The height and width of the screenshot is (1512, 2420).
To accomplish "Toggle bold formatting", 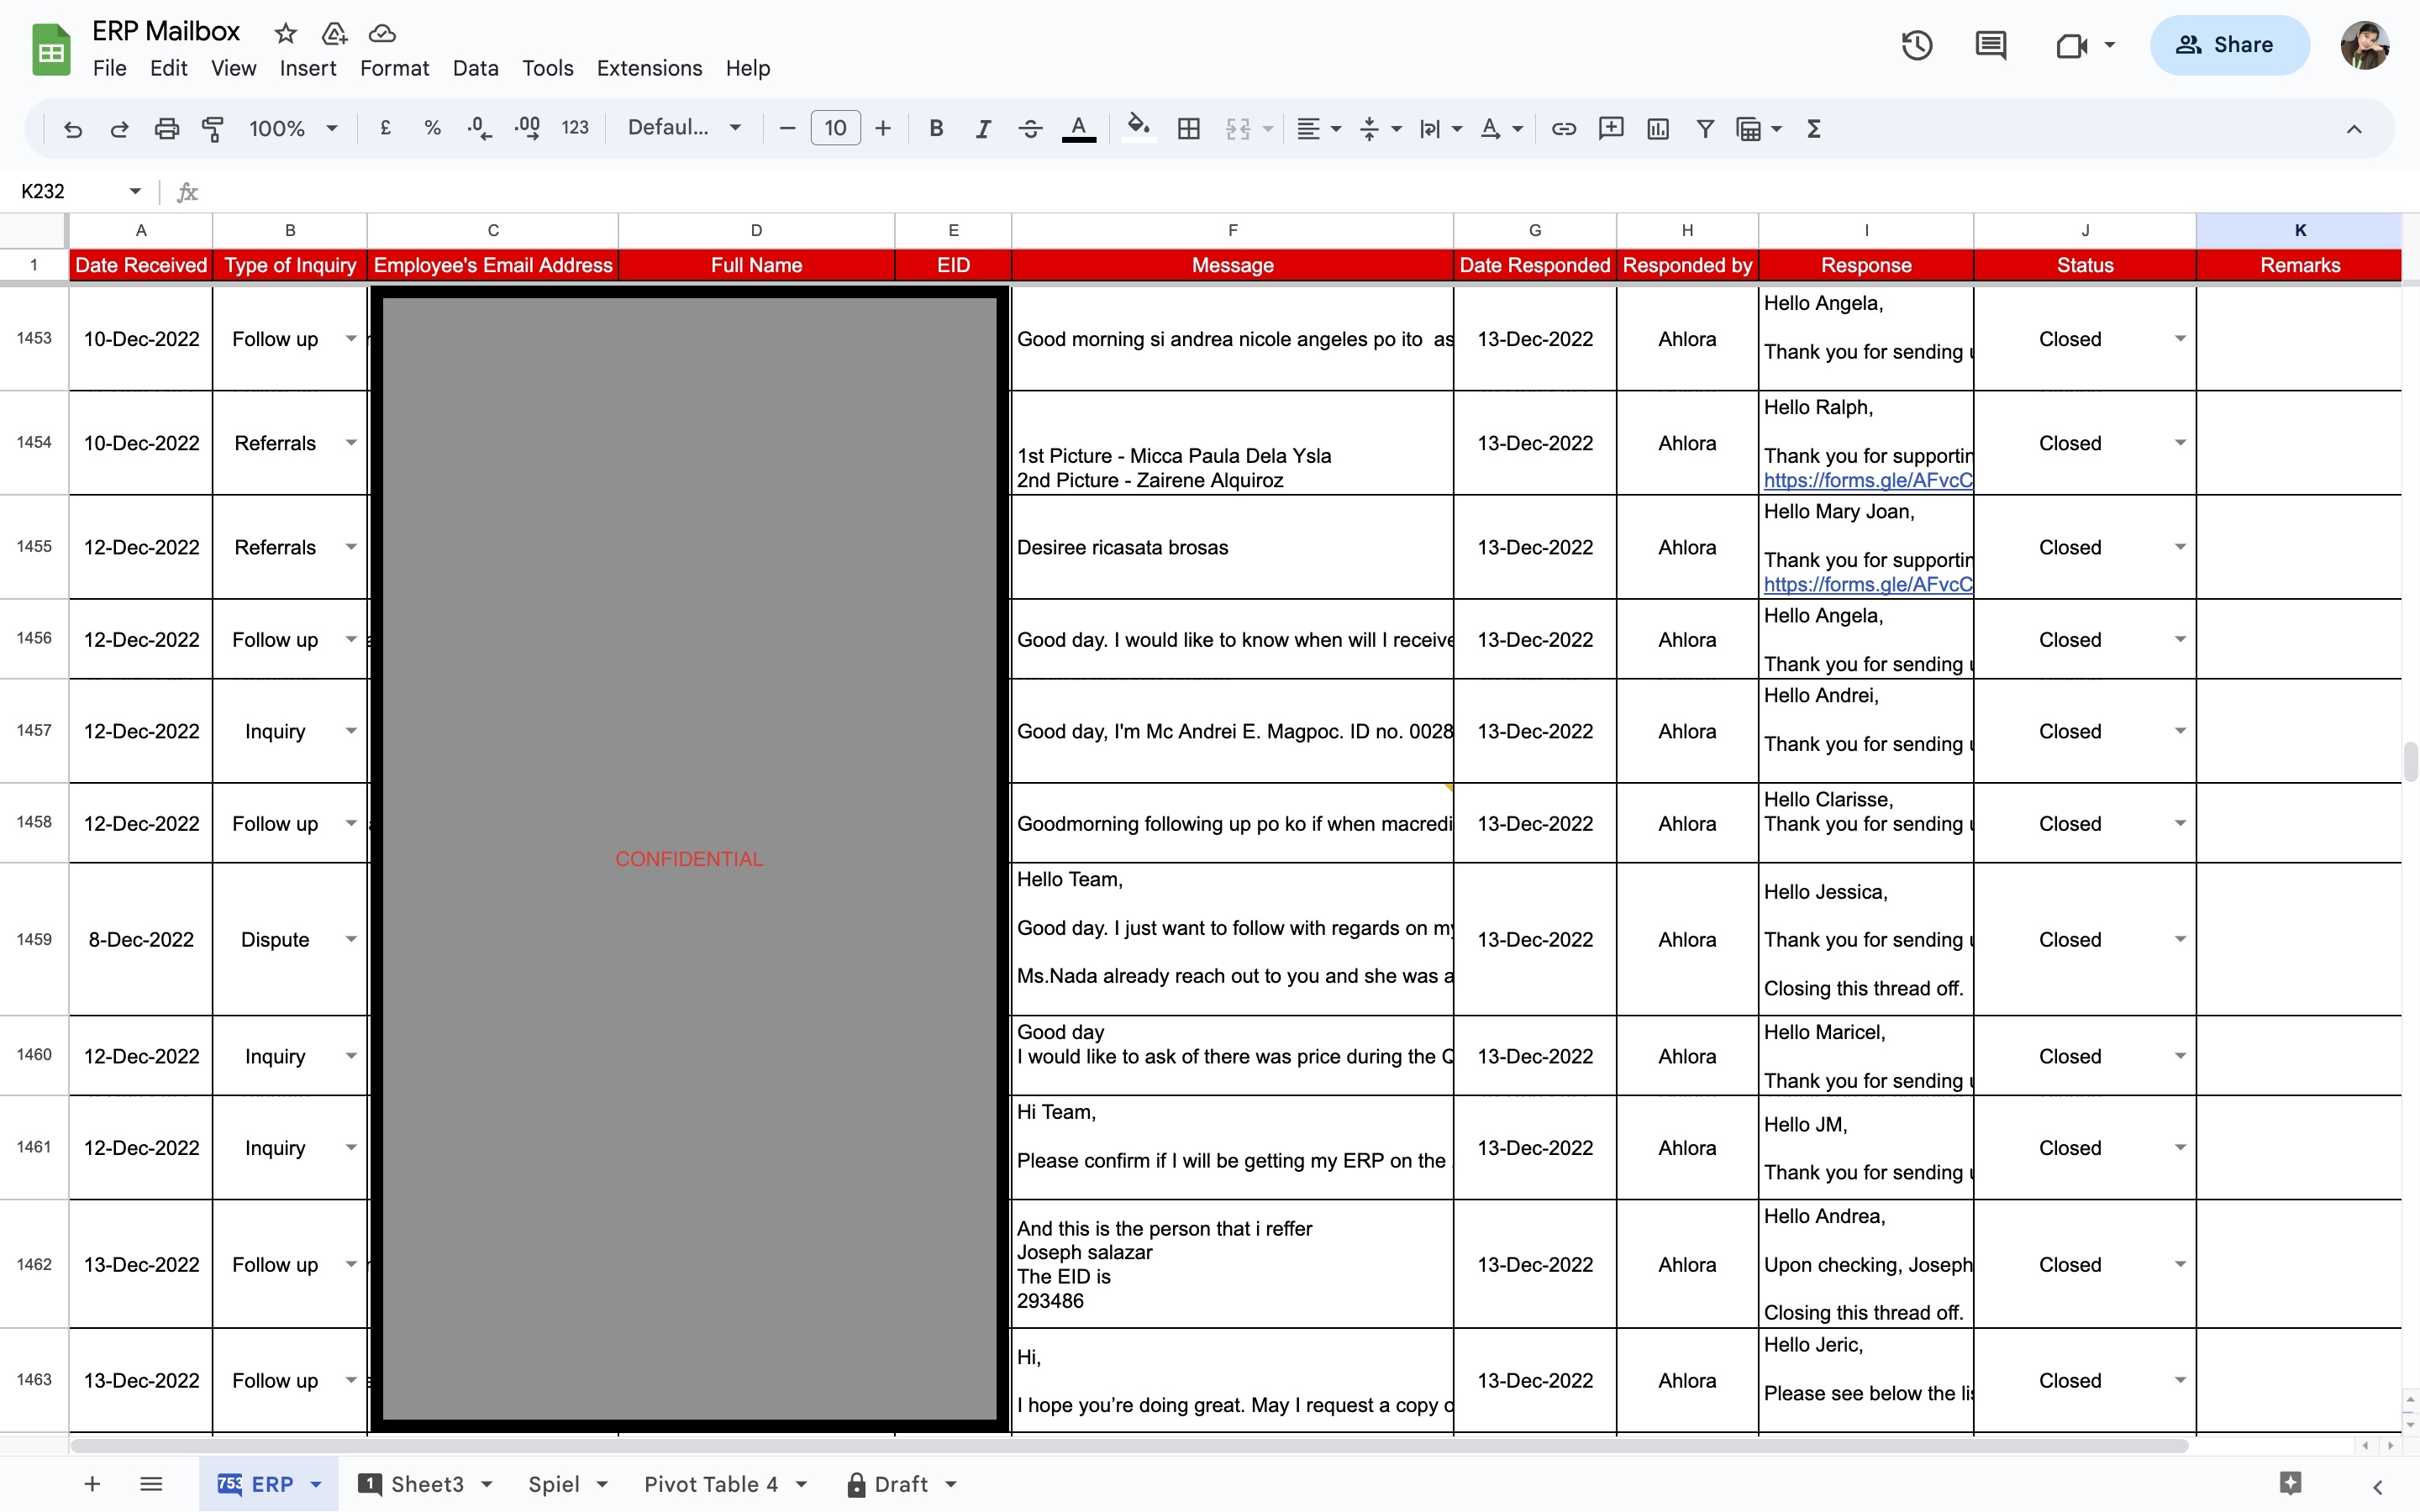I will 936,129.
